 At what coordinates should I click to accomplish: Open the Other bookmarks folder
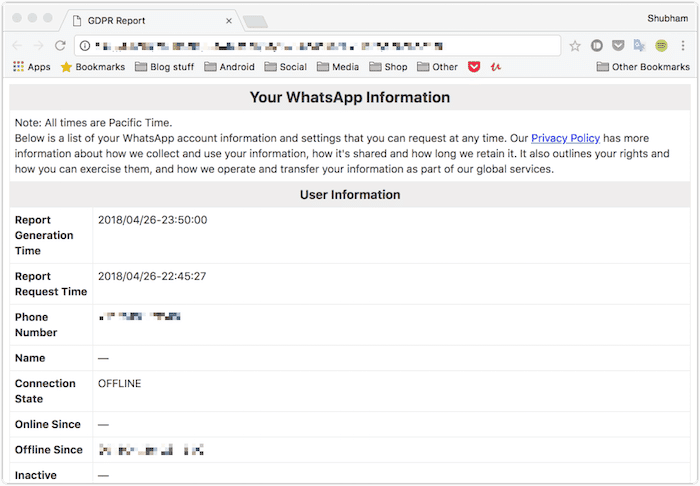[438, 67]
